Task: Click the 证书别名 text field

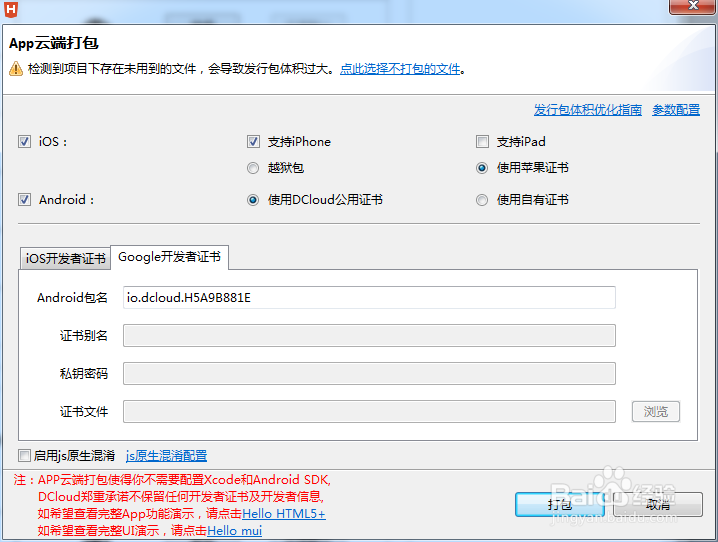Action: coord(369,336)
